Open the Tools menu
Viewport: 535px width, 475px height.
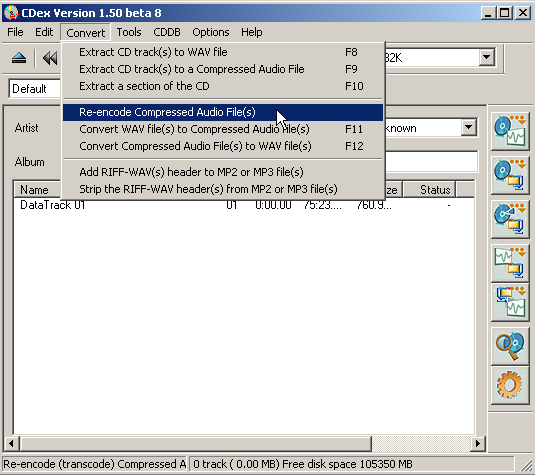(x=129, y=32)
